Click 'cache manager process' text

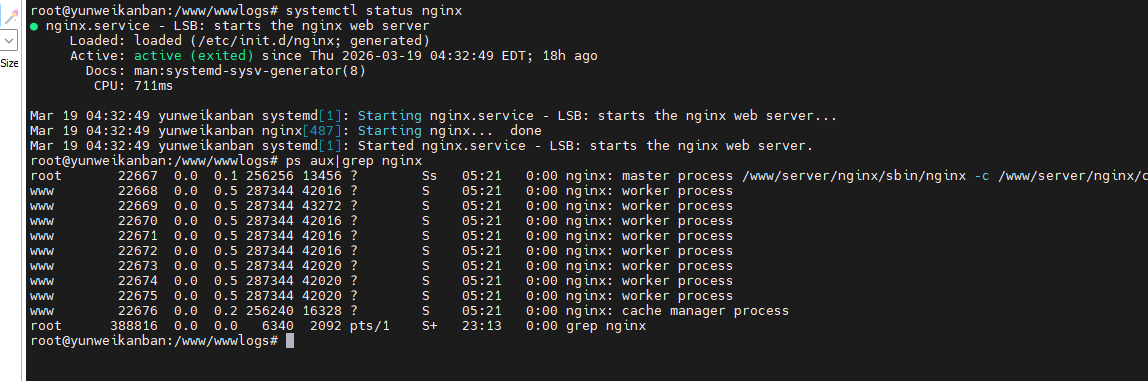click(705, 311)
